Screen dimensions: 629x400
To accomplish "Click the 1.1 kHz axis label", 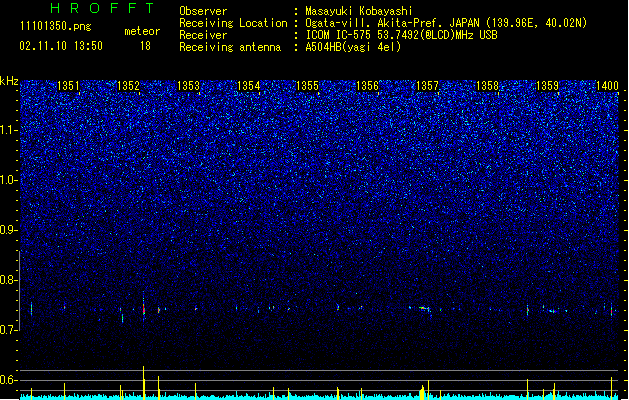I will click(9, 130).
